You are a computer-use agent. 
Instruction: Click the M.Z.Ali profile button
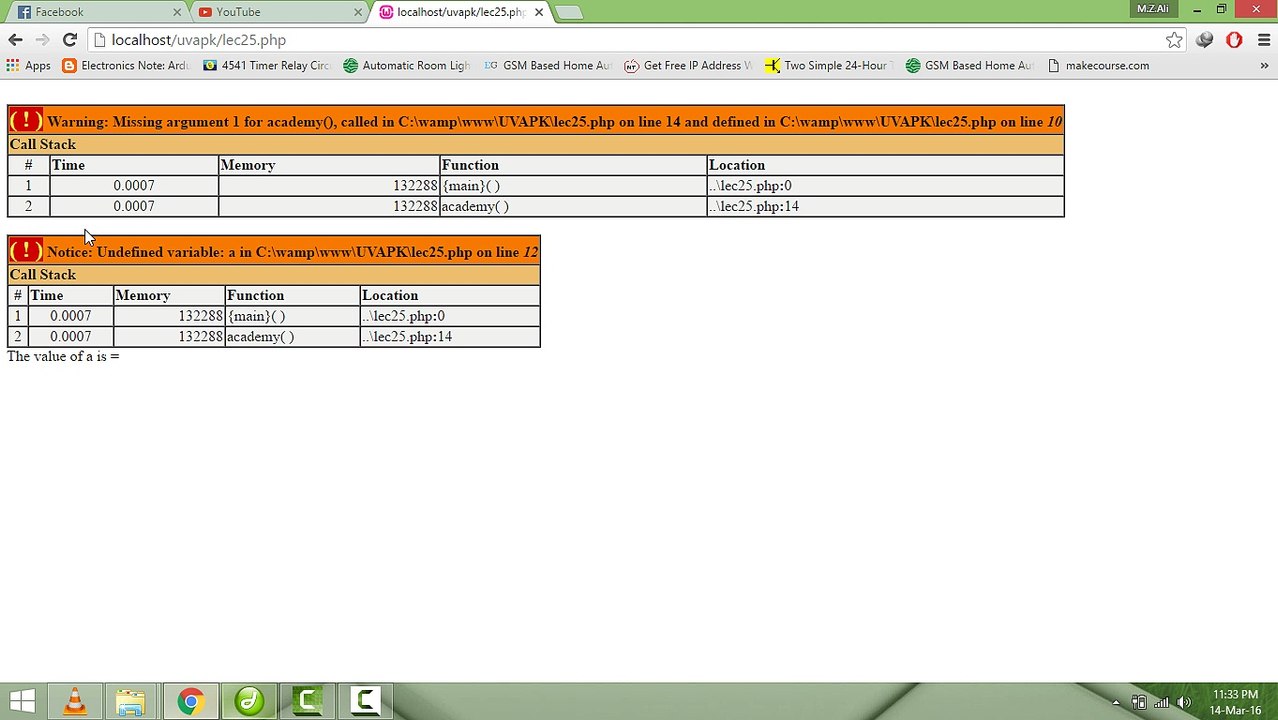[1152, 9]
